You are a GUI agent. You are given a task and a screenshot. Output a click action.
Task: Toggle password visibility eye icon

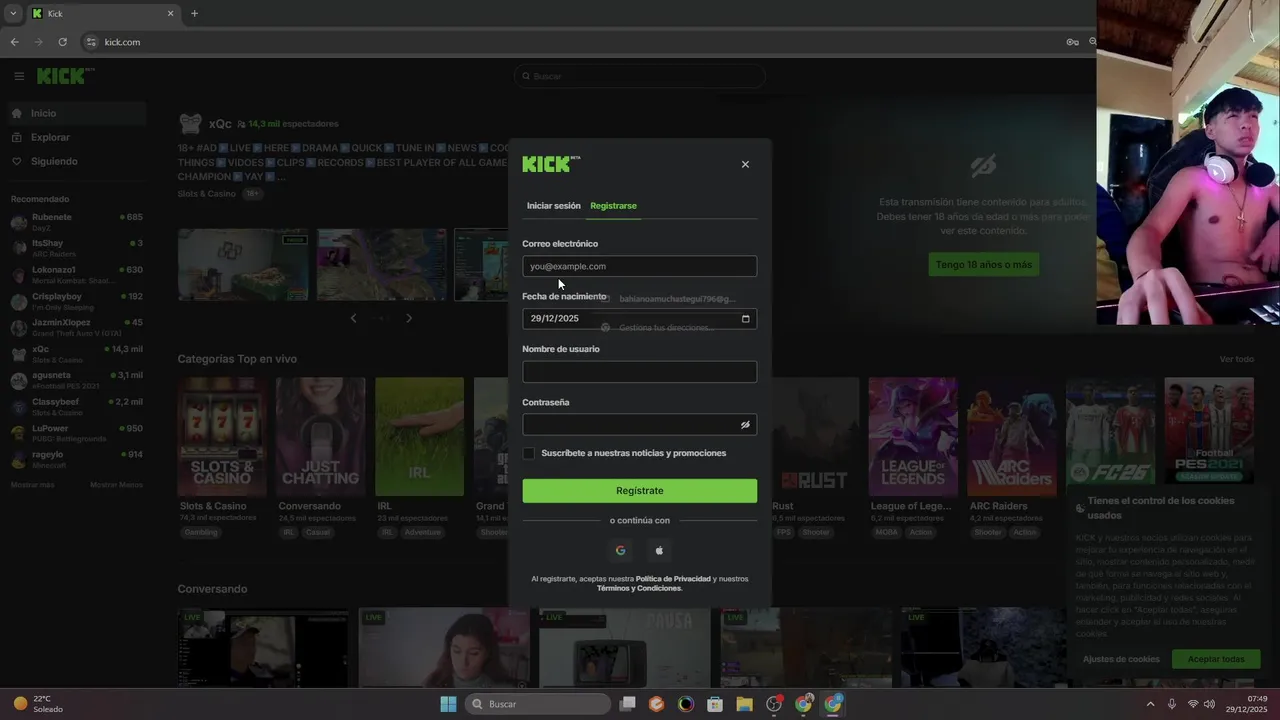click(745, 425)
